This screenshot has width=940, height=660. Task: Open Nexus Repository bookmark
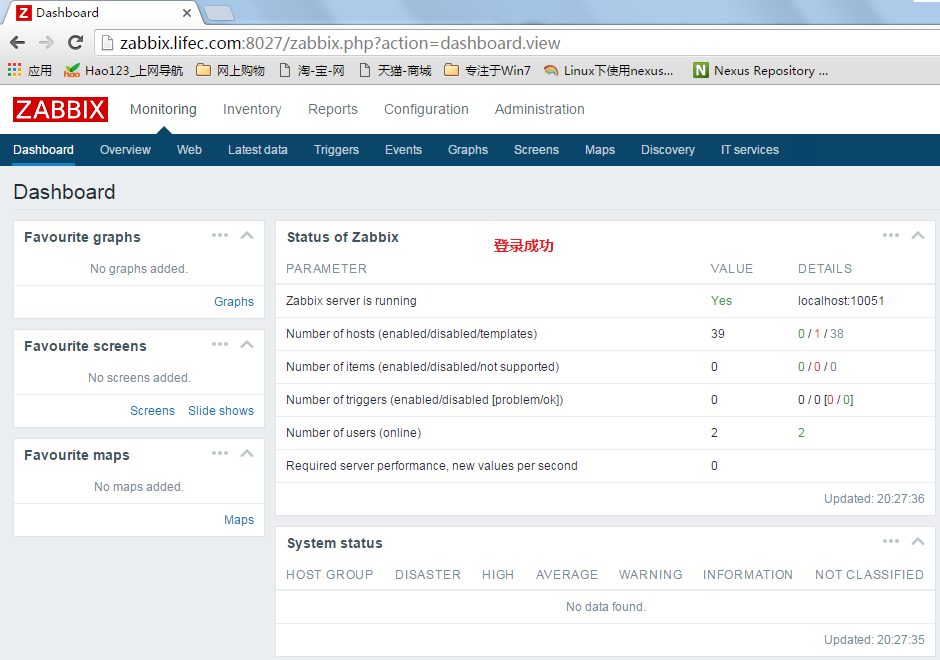coord(761,71)
